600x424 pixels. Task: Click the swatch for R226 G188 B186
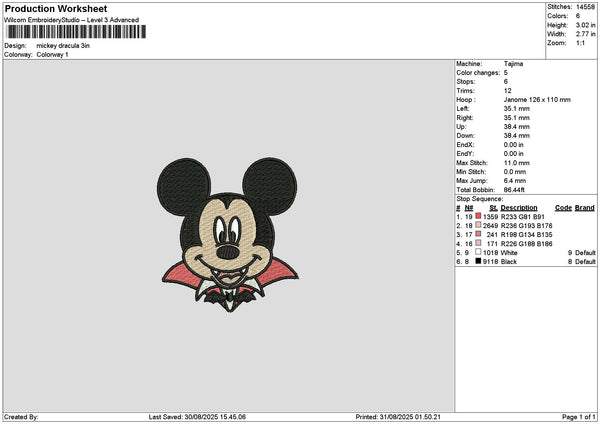point(478,243)
